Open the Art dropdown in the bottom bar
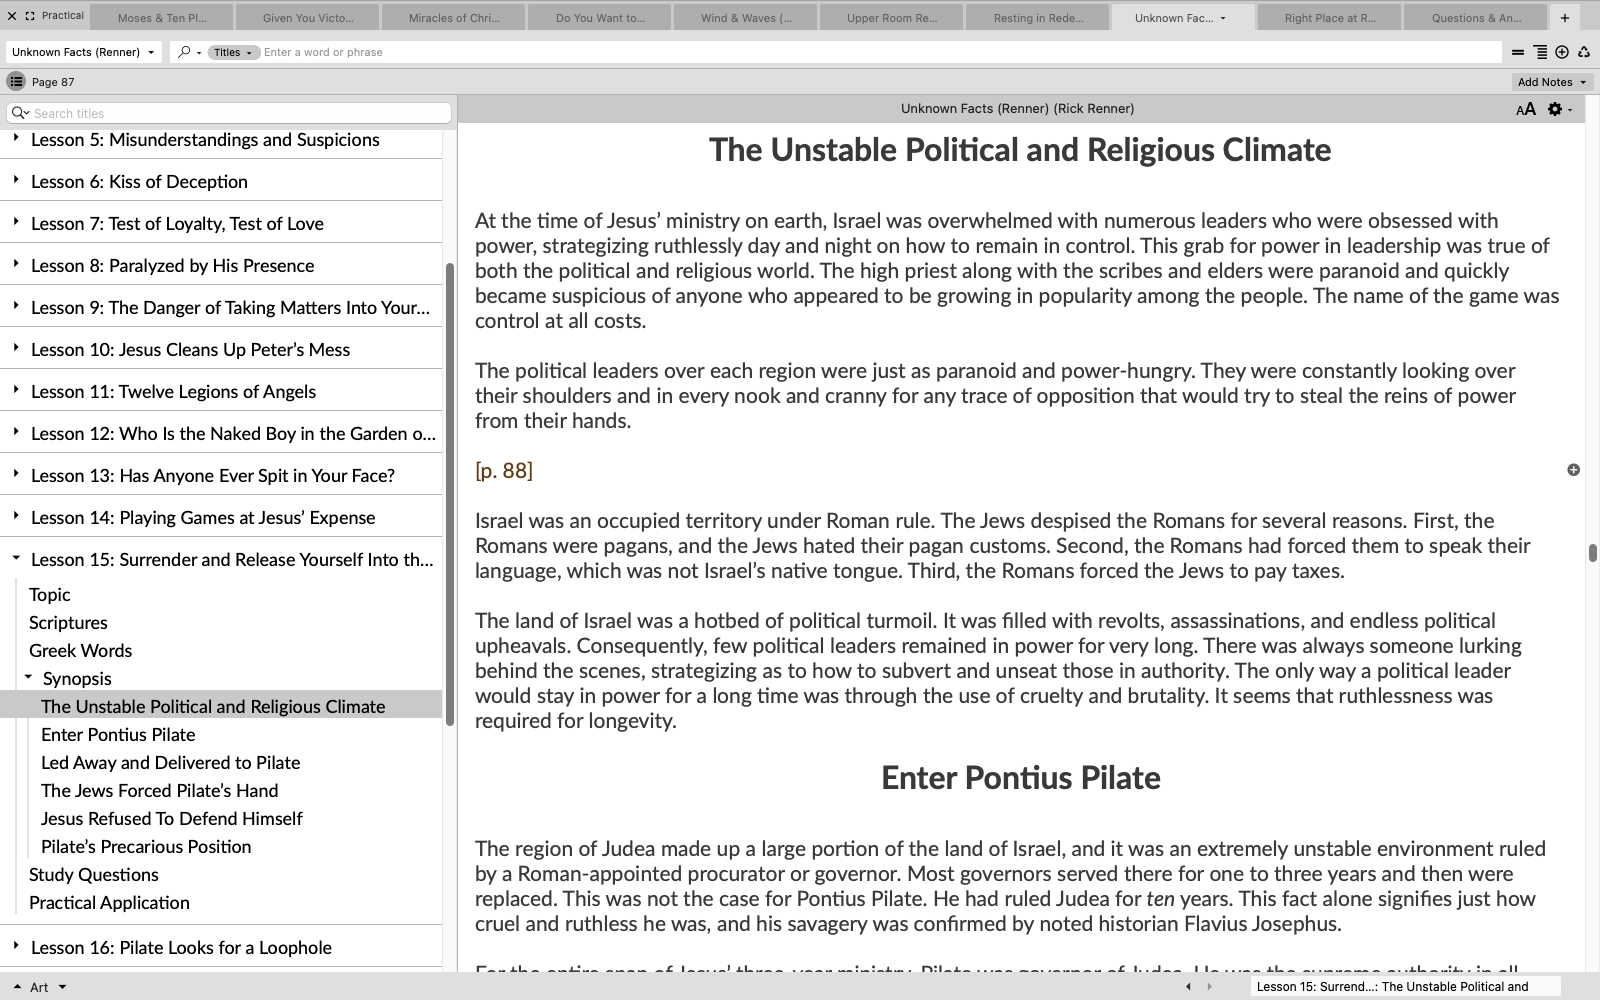The image size is (1600, 1000). (x=40, y=987)
